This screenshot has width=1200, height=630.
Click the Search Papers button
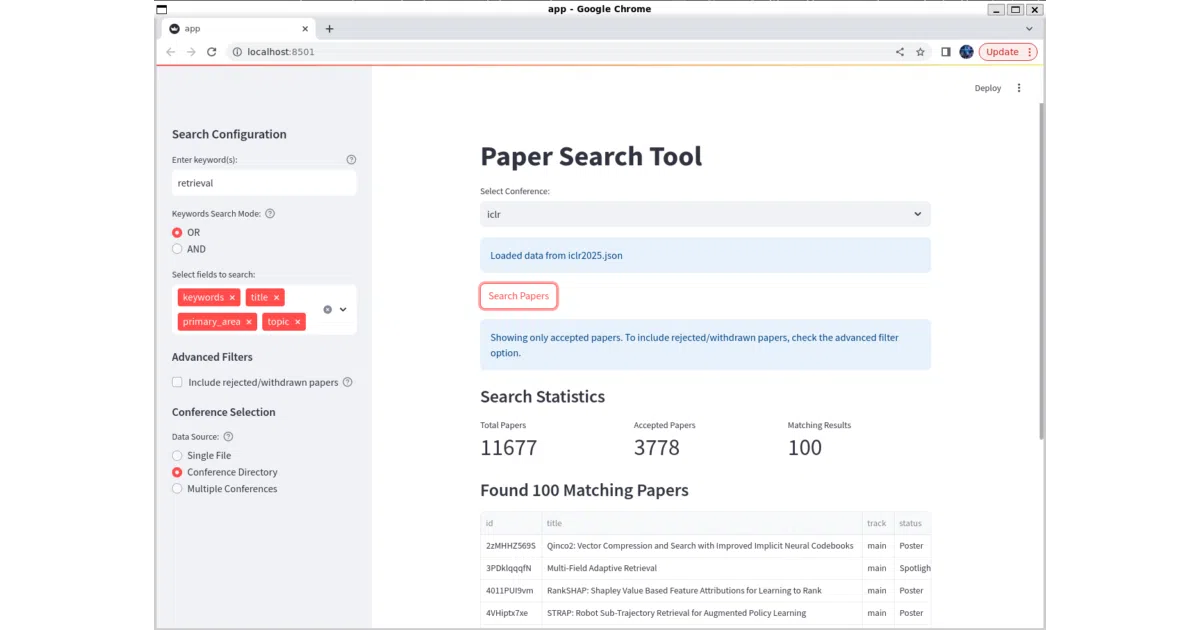point(518,296)
